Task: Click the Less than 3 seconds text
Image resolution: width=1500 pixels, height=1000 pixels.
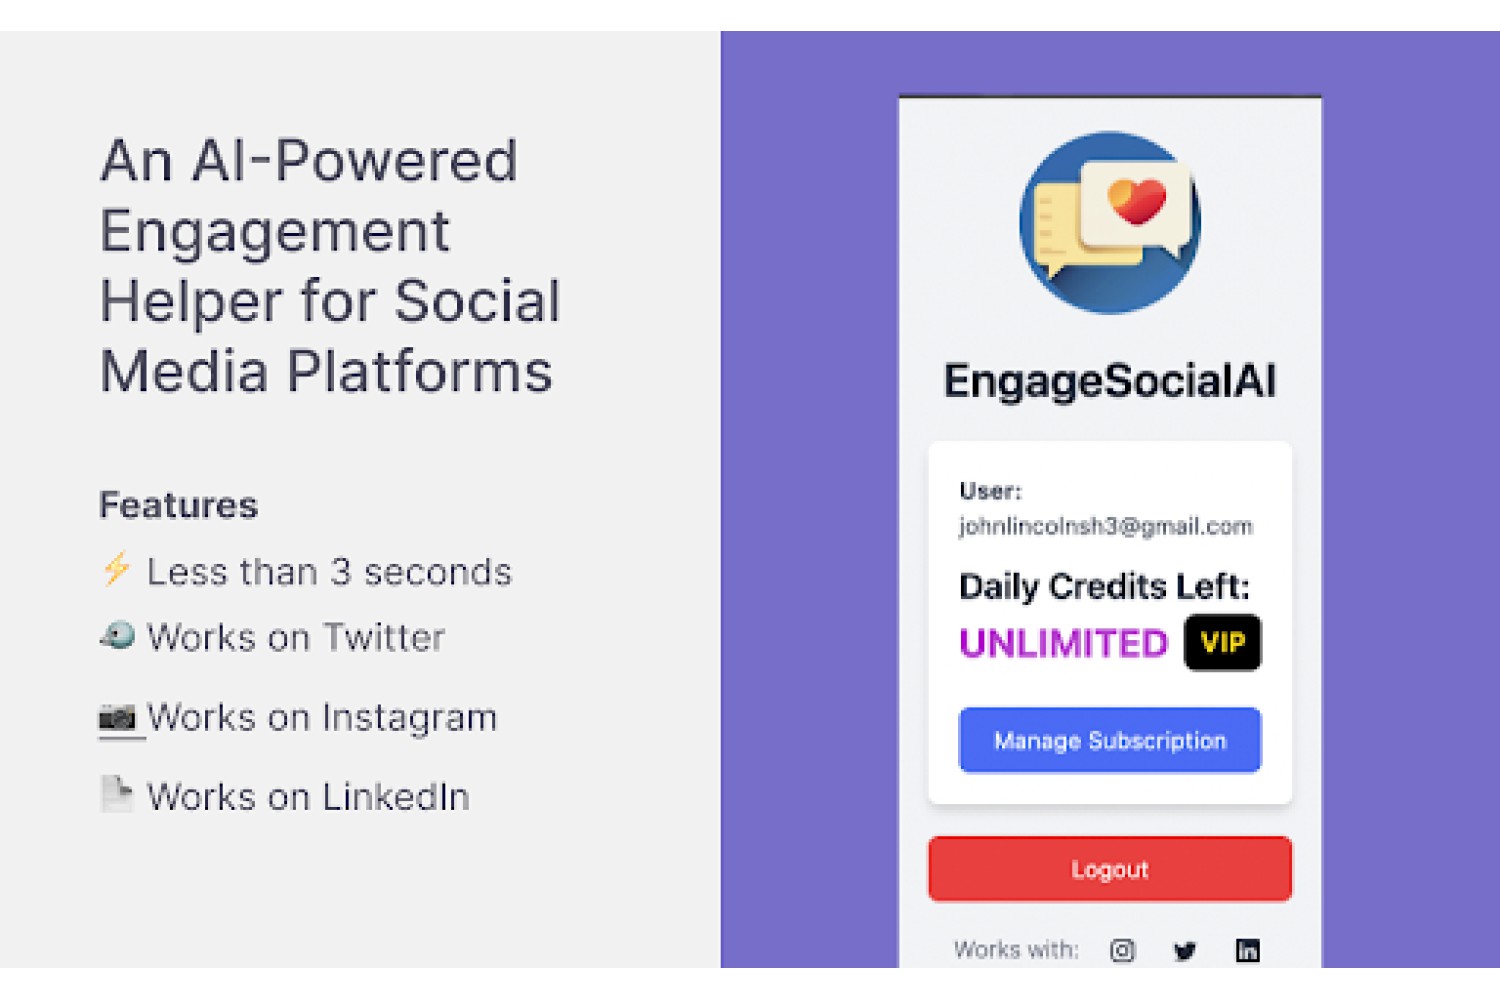Action: click(329, 572)
